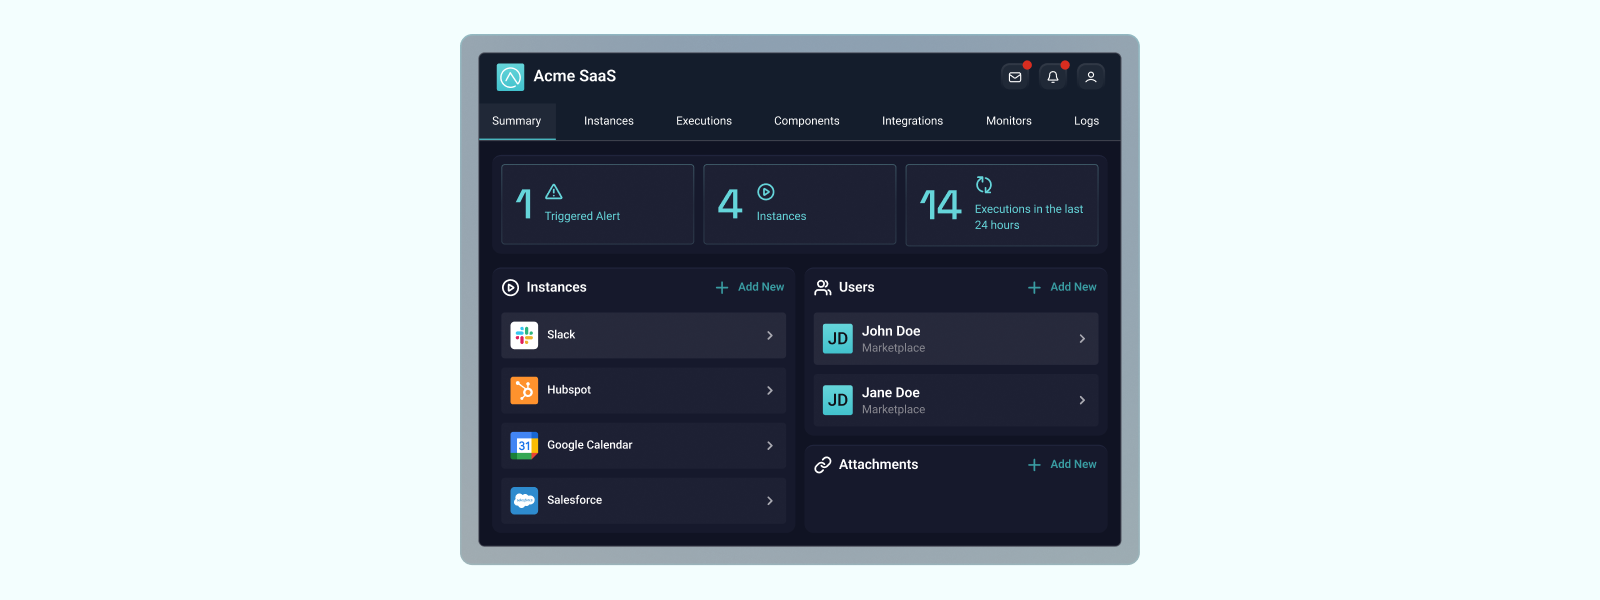Switch to the Instances tab
The width and height of the screenshot is (1600, 600).
tap(609, 121)
